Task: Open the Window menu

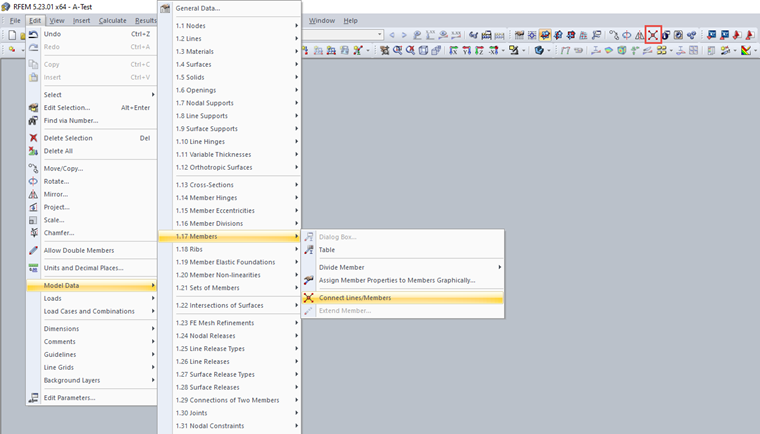Action: pyautogui.click(x=322, y=20)
